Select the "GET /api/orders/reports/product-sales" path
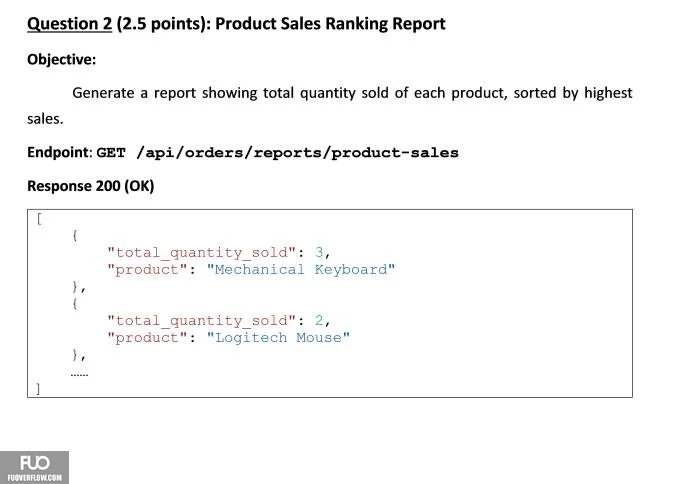The width and height of the screenshot is (691, 484). [278, 153]
